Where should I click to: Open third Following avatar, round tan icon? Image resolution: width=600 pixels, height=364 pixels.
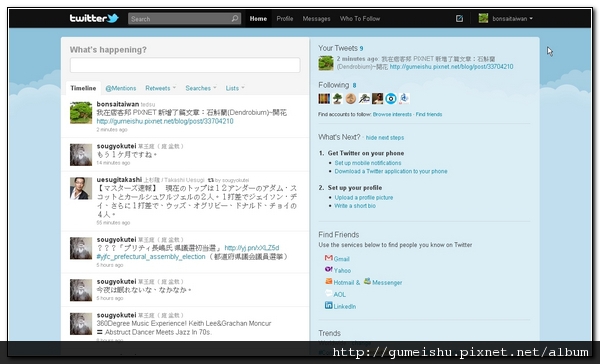click(351, 99)
